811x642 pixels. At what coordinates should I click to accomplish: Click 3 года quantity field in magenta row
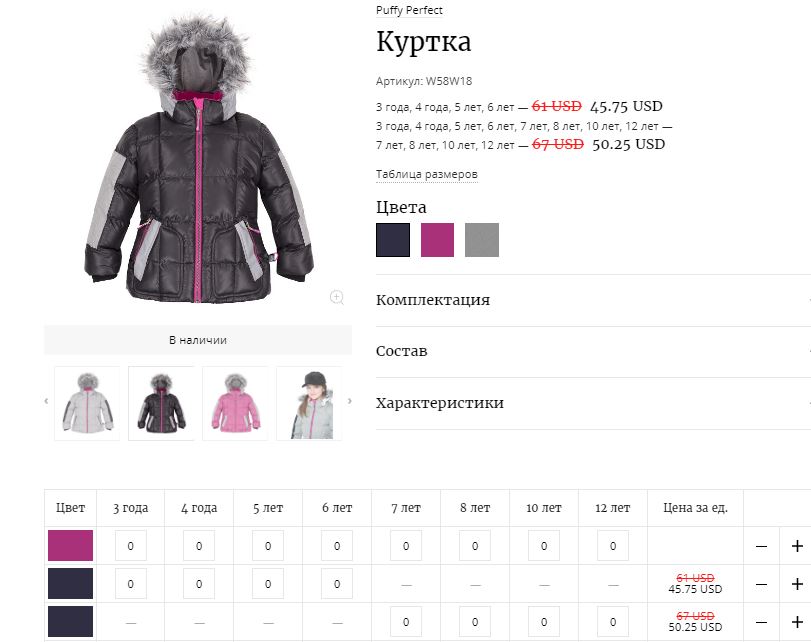click(130, 546)
